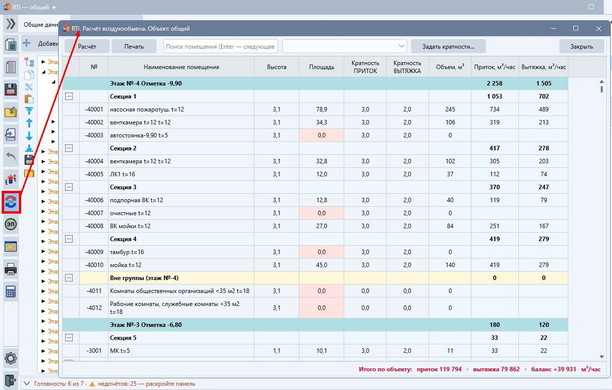Click the Площадь column header
The height and width of the screenshot is (390, 612).
(x=321, y=67)
